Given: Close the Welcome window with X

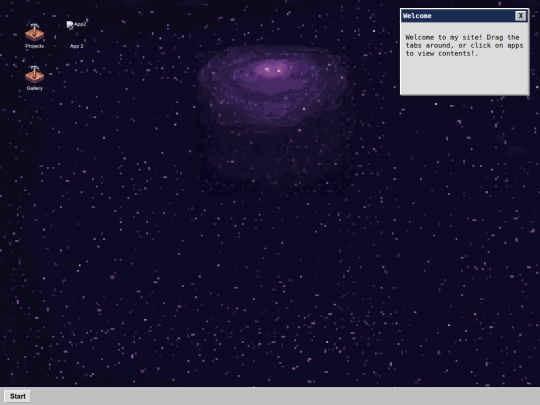Looking at the screenshot, I should 521,16.
